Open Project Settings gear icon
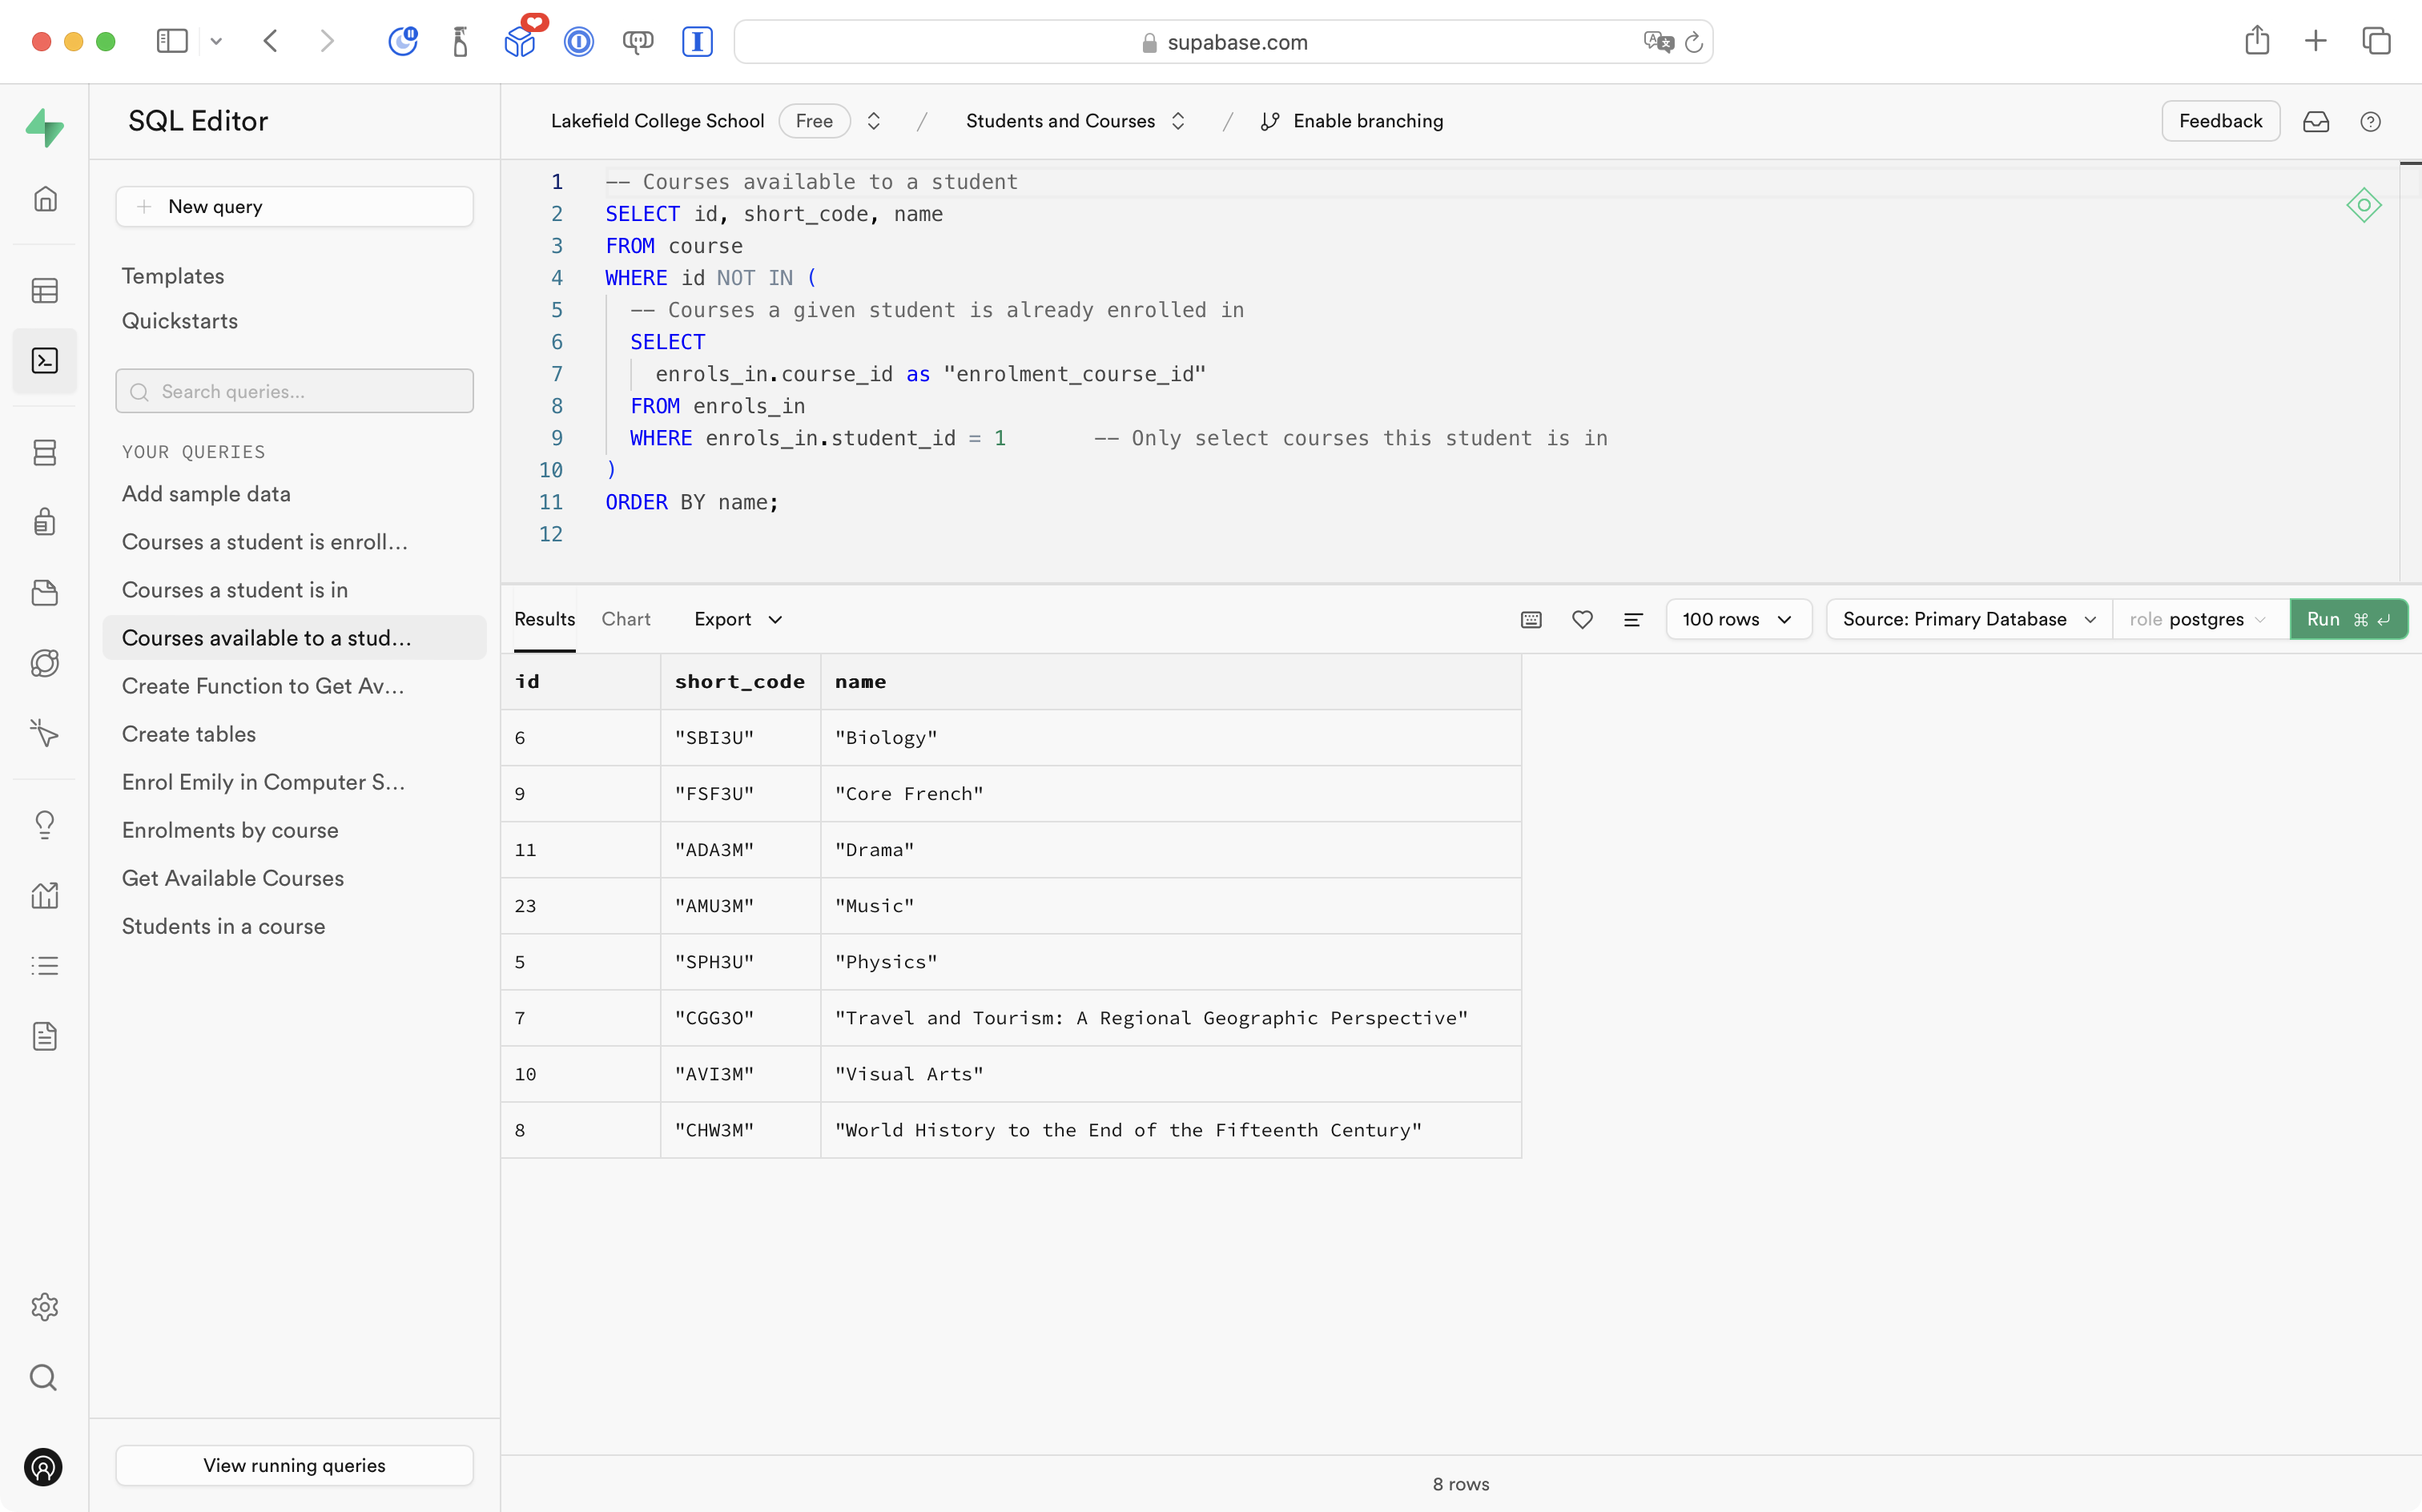The width and height of the screenshot is (2422, 1512). click(x=44, y=1307)
